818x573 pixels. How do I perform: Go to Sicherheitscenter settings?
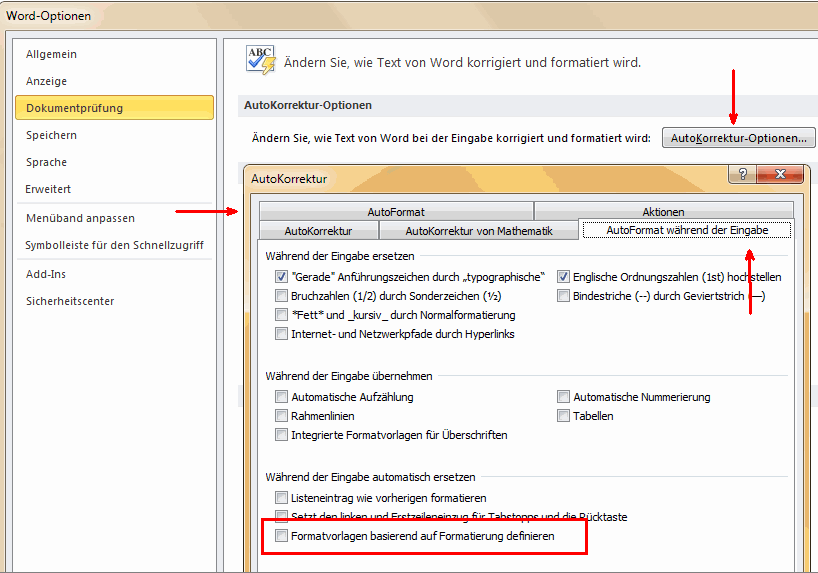[69, 301]
